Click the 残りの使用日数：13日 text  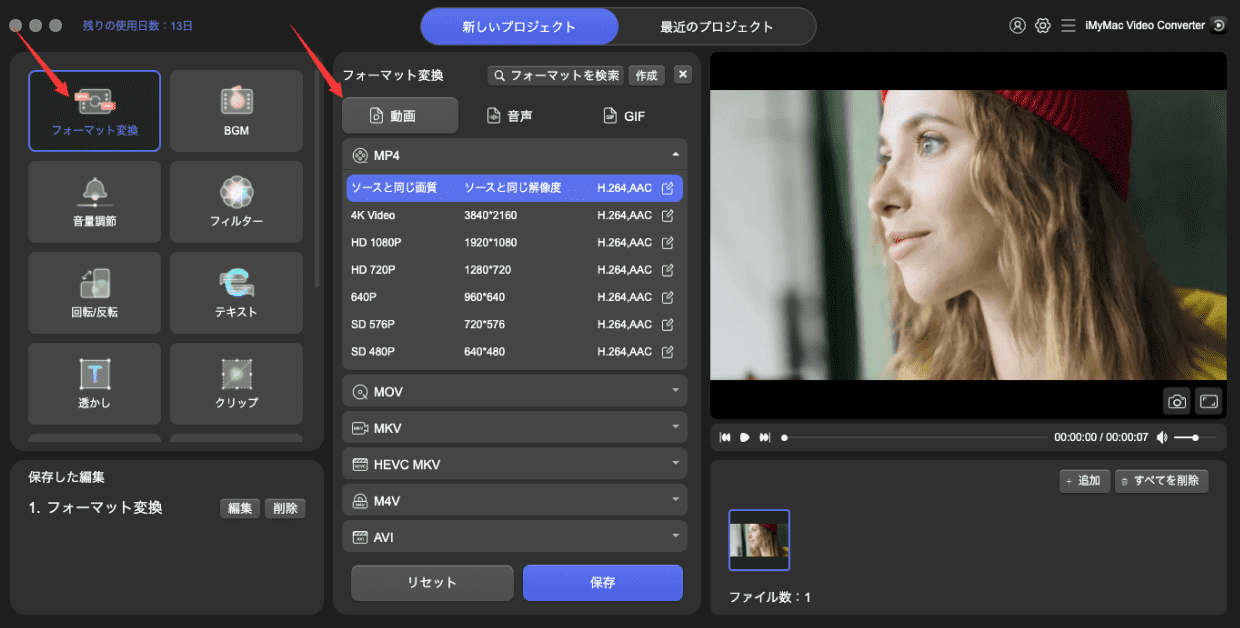pyautogui.click(x=138, y=25)
